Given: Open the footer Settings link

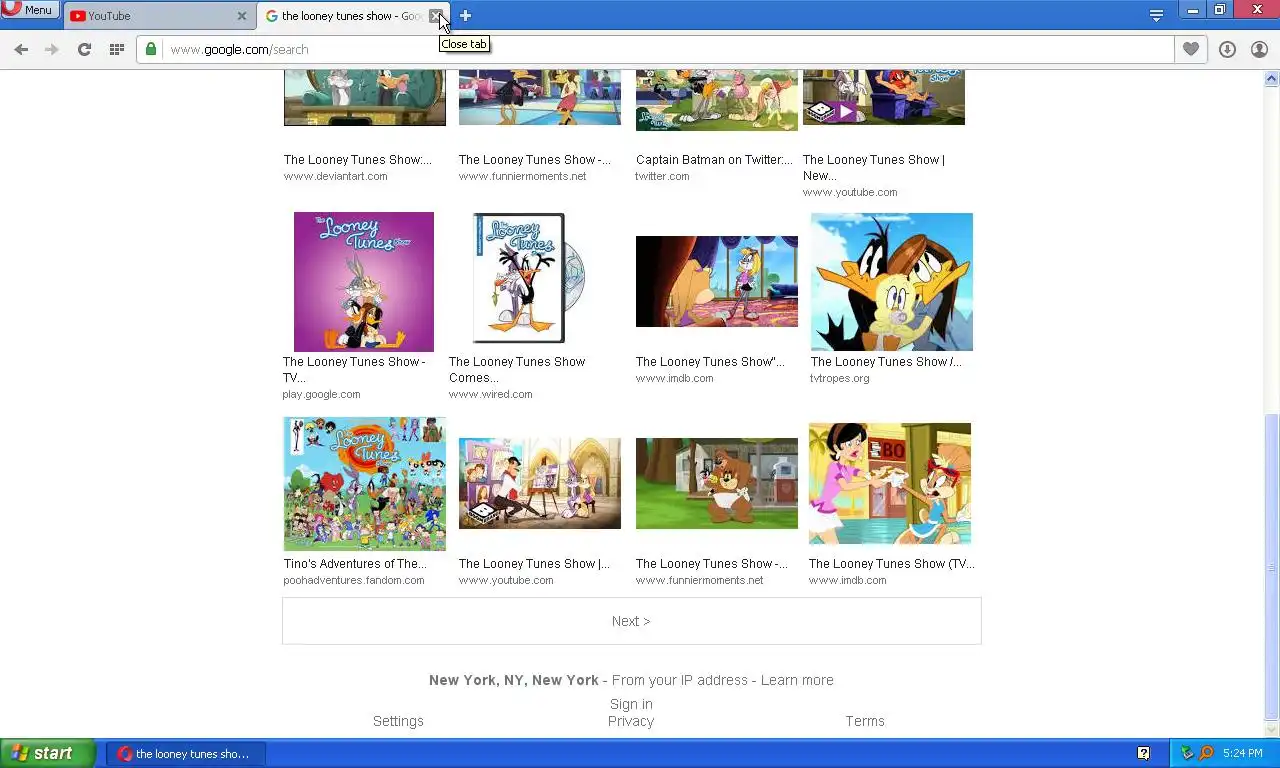Looking at the screenshot, I should point(398,721).
